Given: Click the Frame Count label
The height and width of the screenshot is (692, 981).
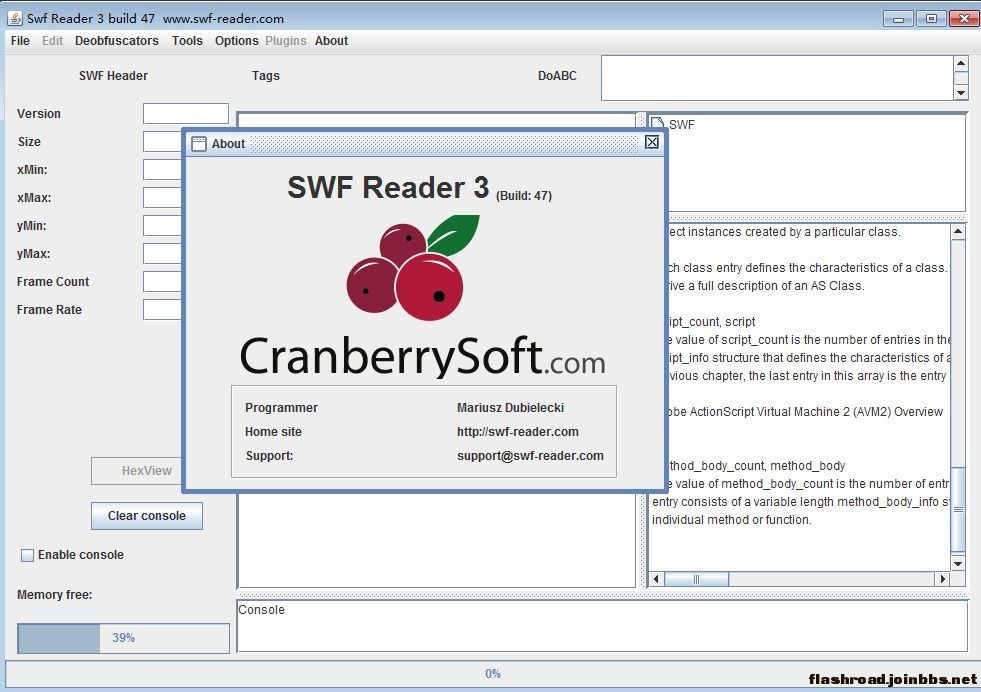Looking at the screenshot, I should [x=53, y=282].
